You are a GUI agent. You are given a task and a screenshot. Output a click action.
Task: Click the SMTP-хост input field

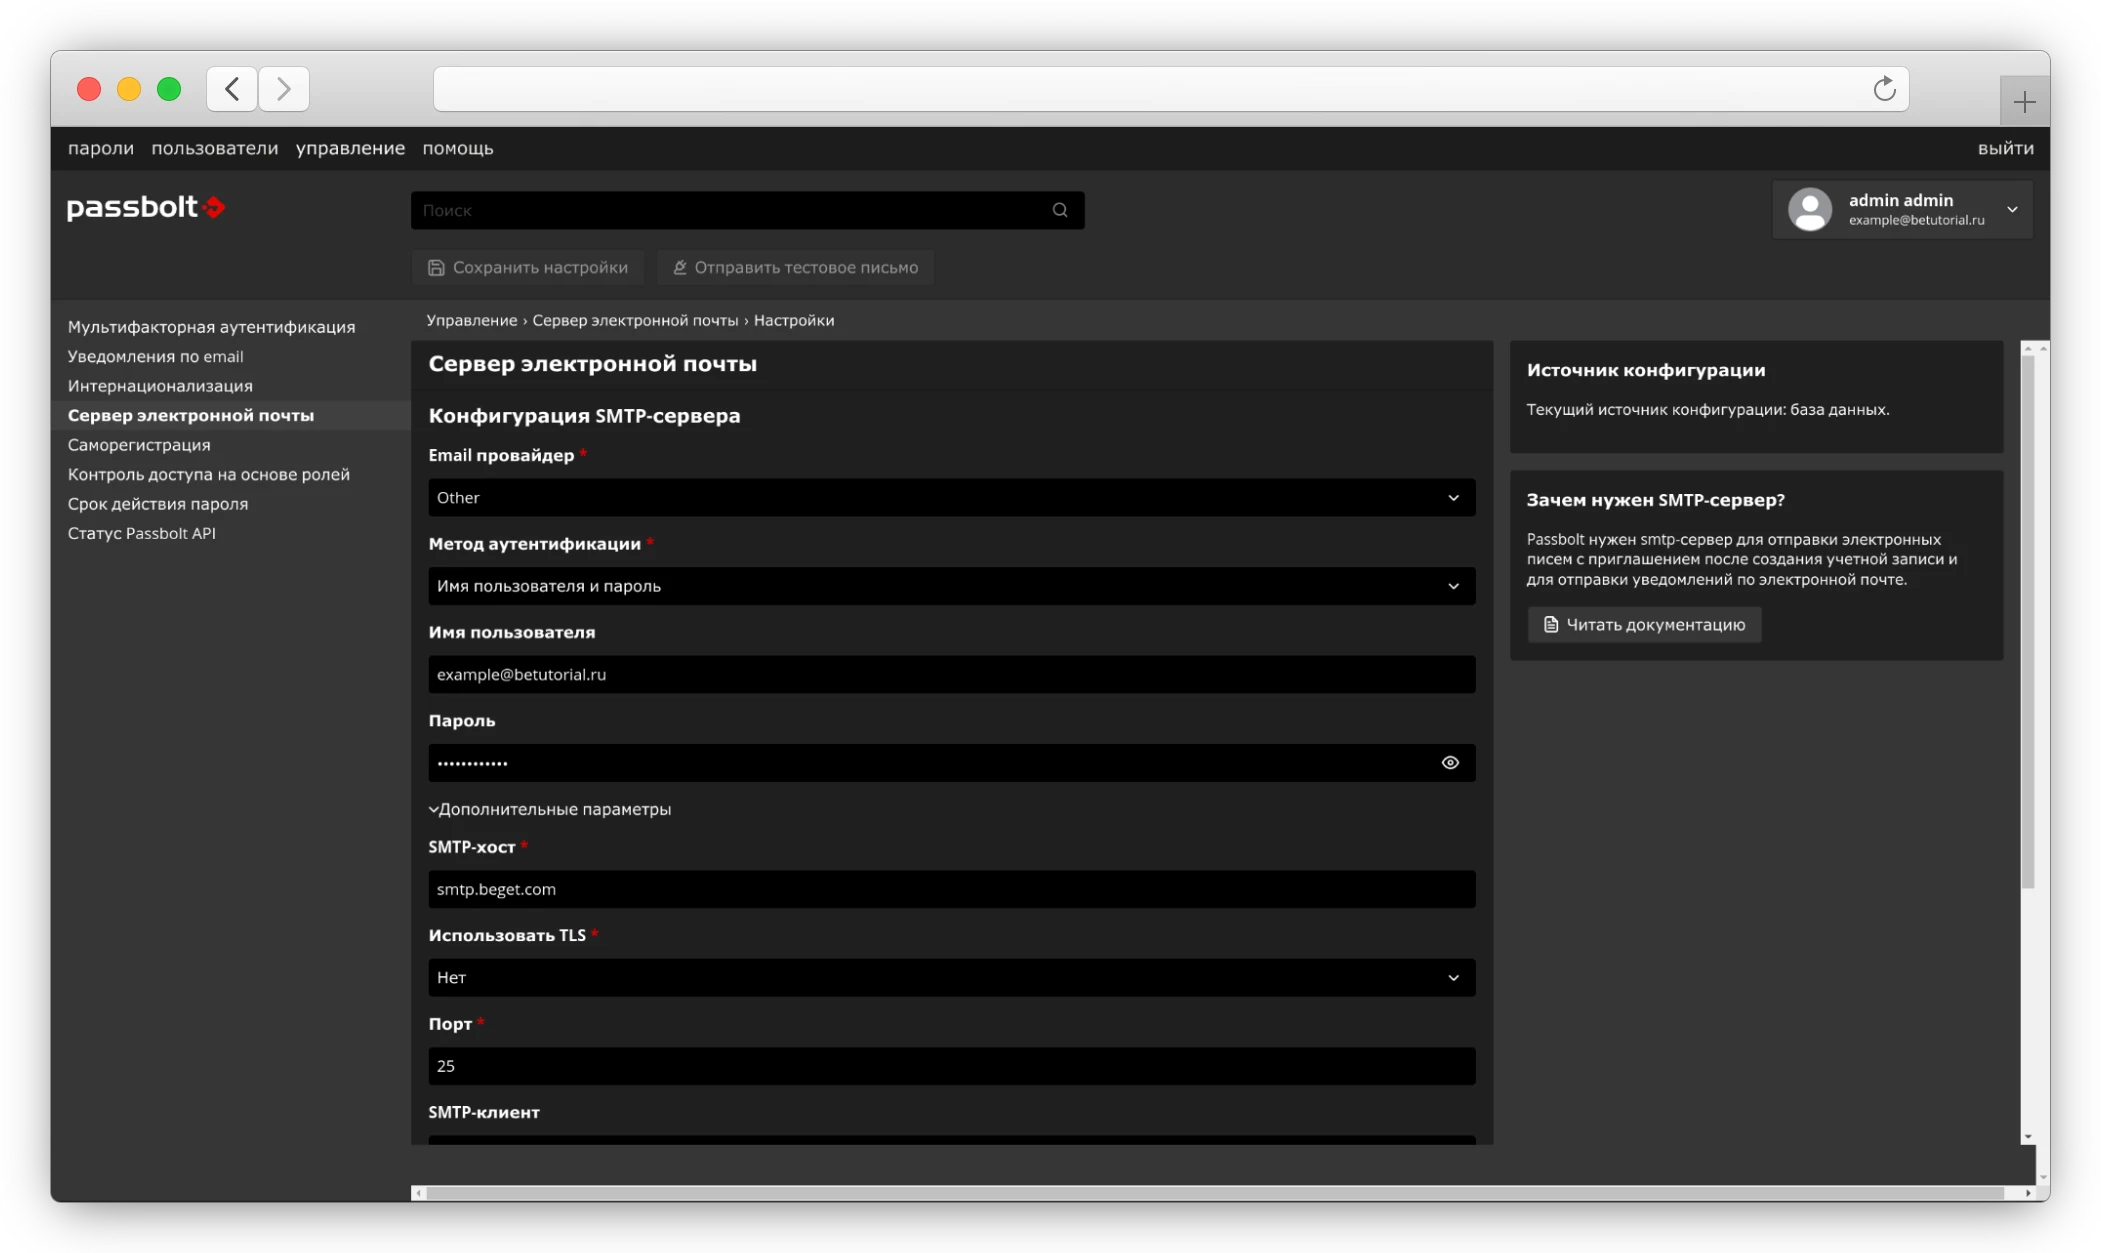[951, 889]
